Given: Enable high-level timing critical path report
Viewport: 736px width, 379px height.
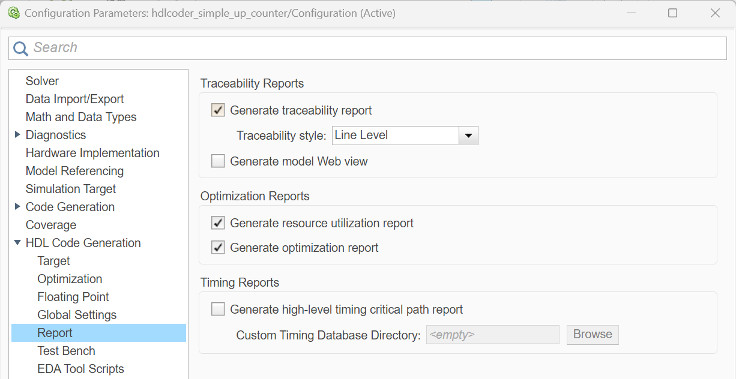Looking at the screenshot, I should pos(218,309).
